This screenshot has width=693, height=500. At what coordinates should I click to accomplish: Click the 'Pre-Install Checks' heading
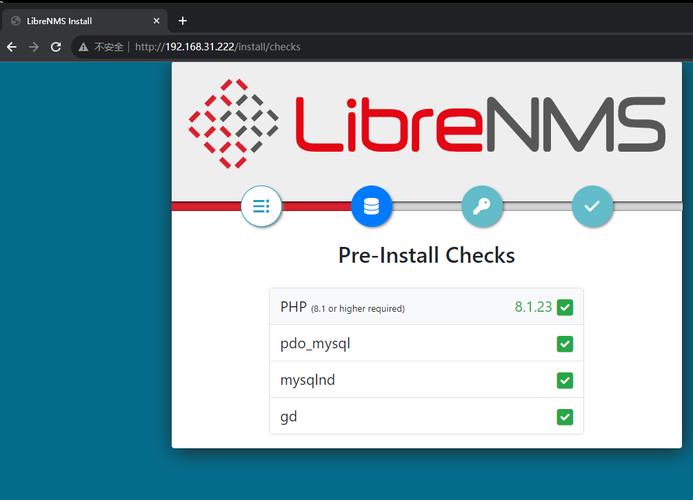[426, 255]
